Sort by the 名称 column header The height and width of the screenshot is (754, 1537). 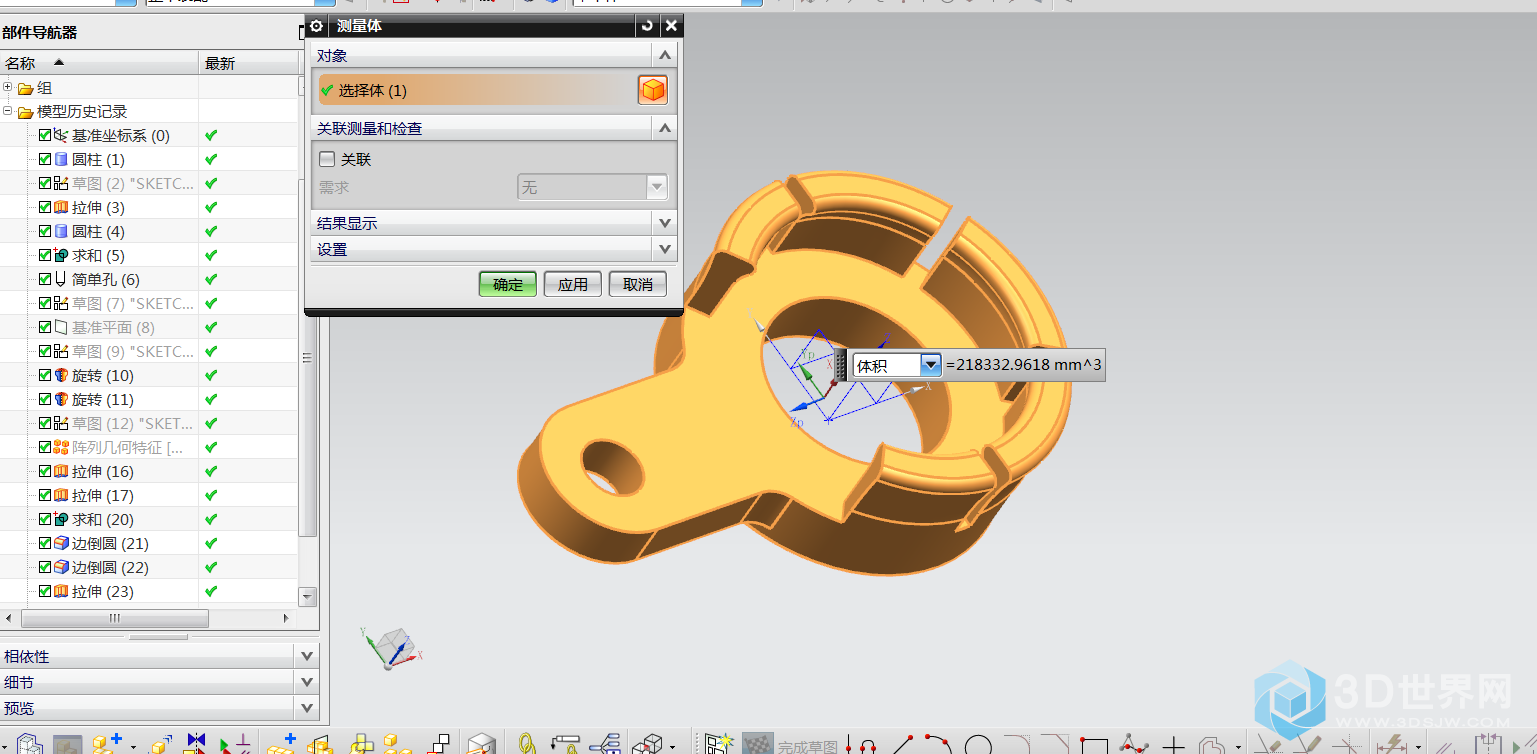pos(99,63)
